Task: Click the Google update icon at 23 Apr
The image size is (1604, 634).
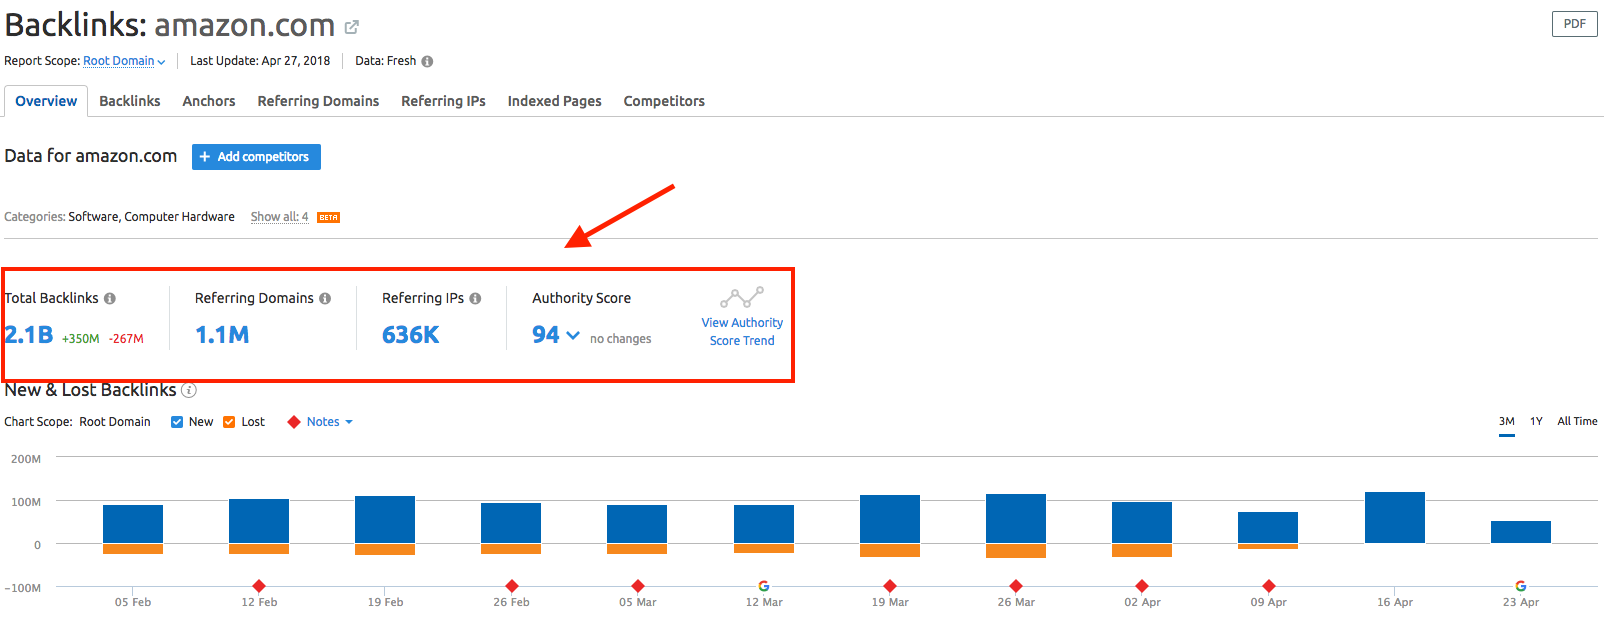Action: pyautogui.click(x=1521, y=586)
